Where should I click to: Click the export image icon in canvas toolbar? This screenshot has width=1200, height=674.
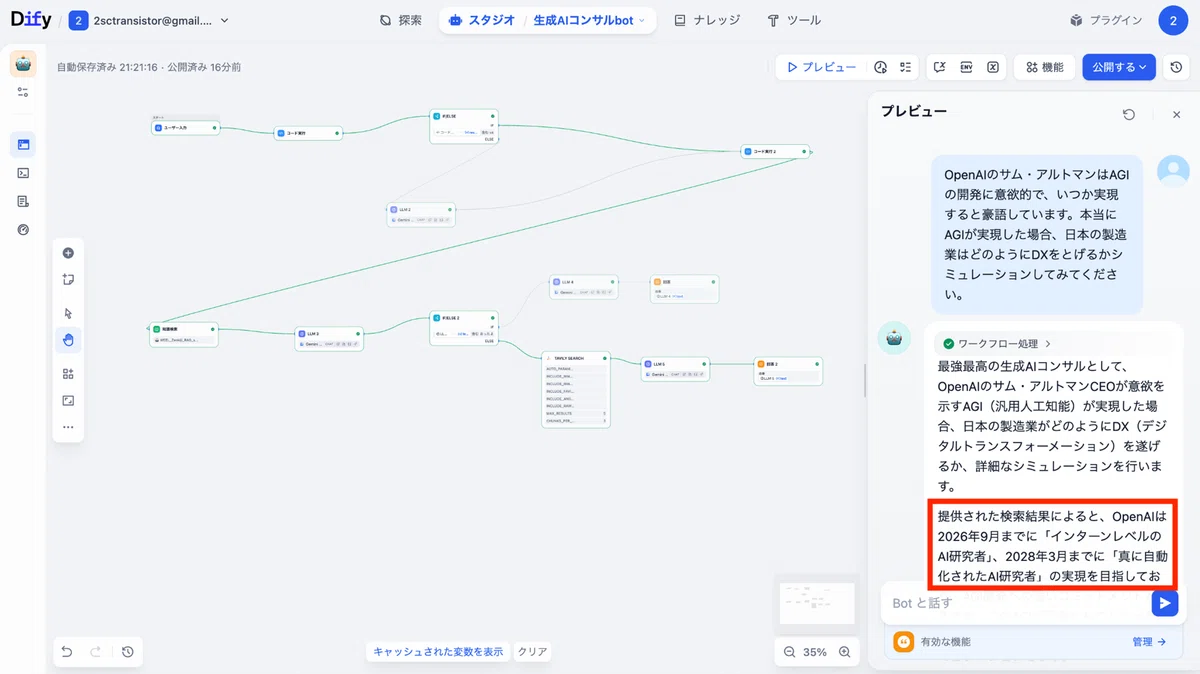tap(68, 401)
